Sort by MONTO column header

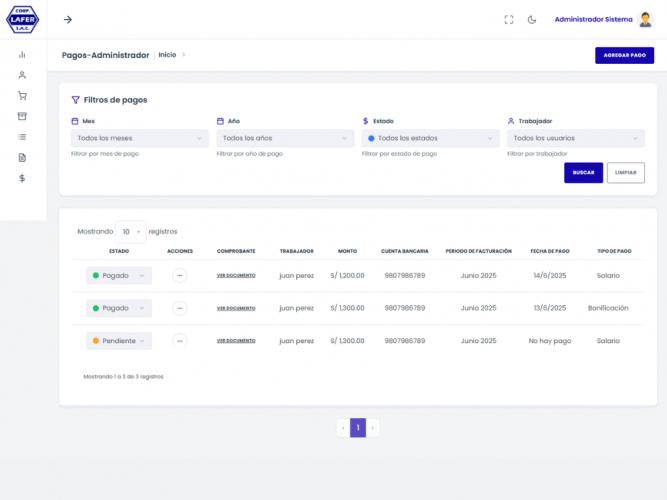coord(348,251)
